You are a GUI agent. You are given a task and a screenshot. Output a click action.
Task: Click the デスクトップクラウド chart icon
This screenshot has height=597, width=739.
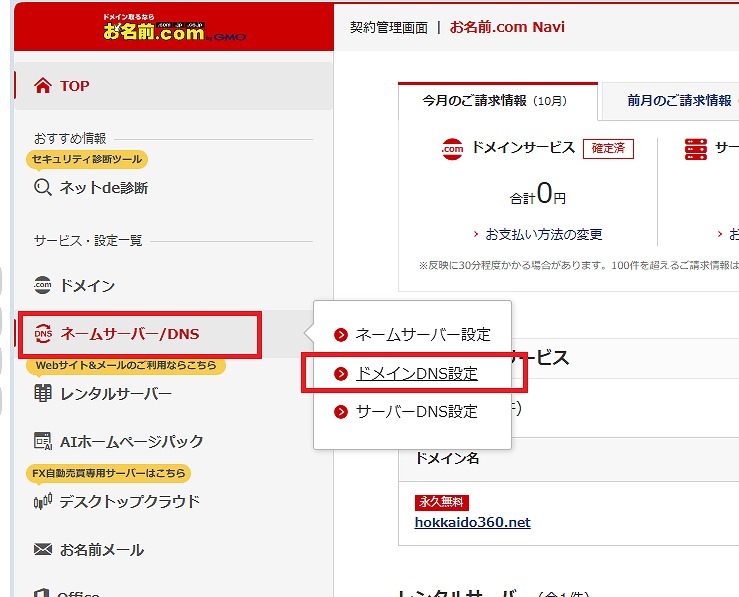tap(43, 501)
